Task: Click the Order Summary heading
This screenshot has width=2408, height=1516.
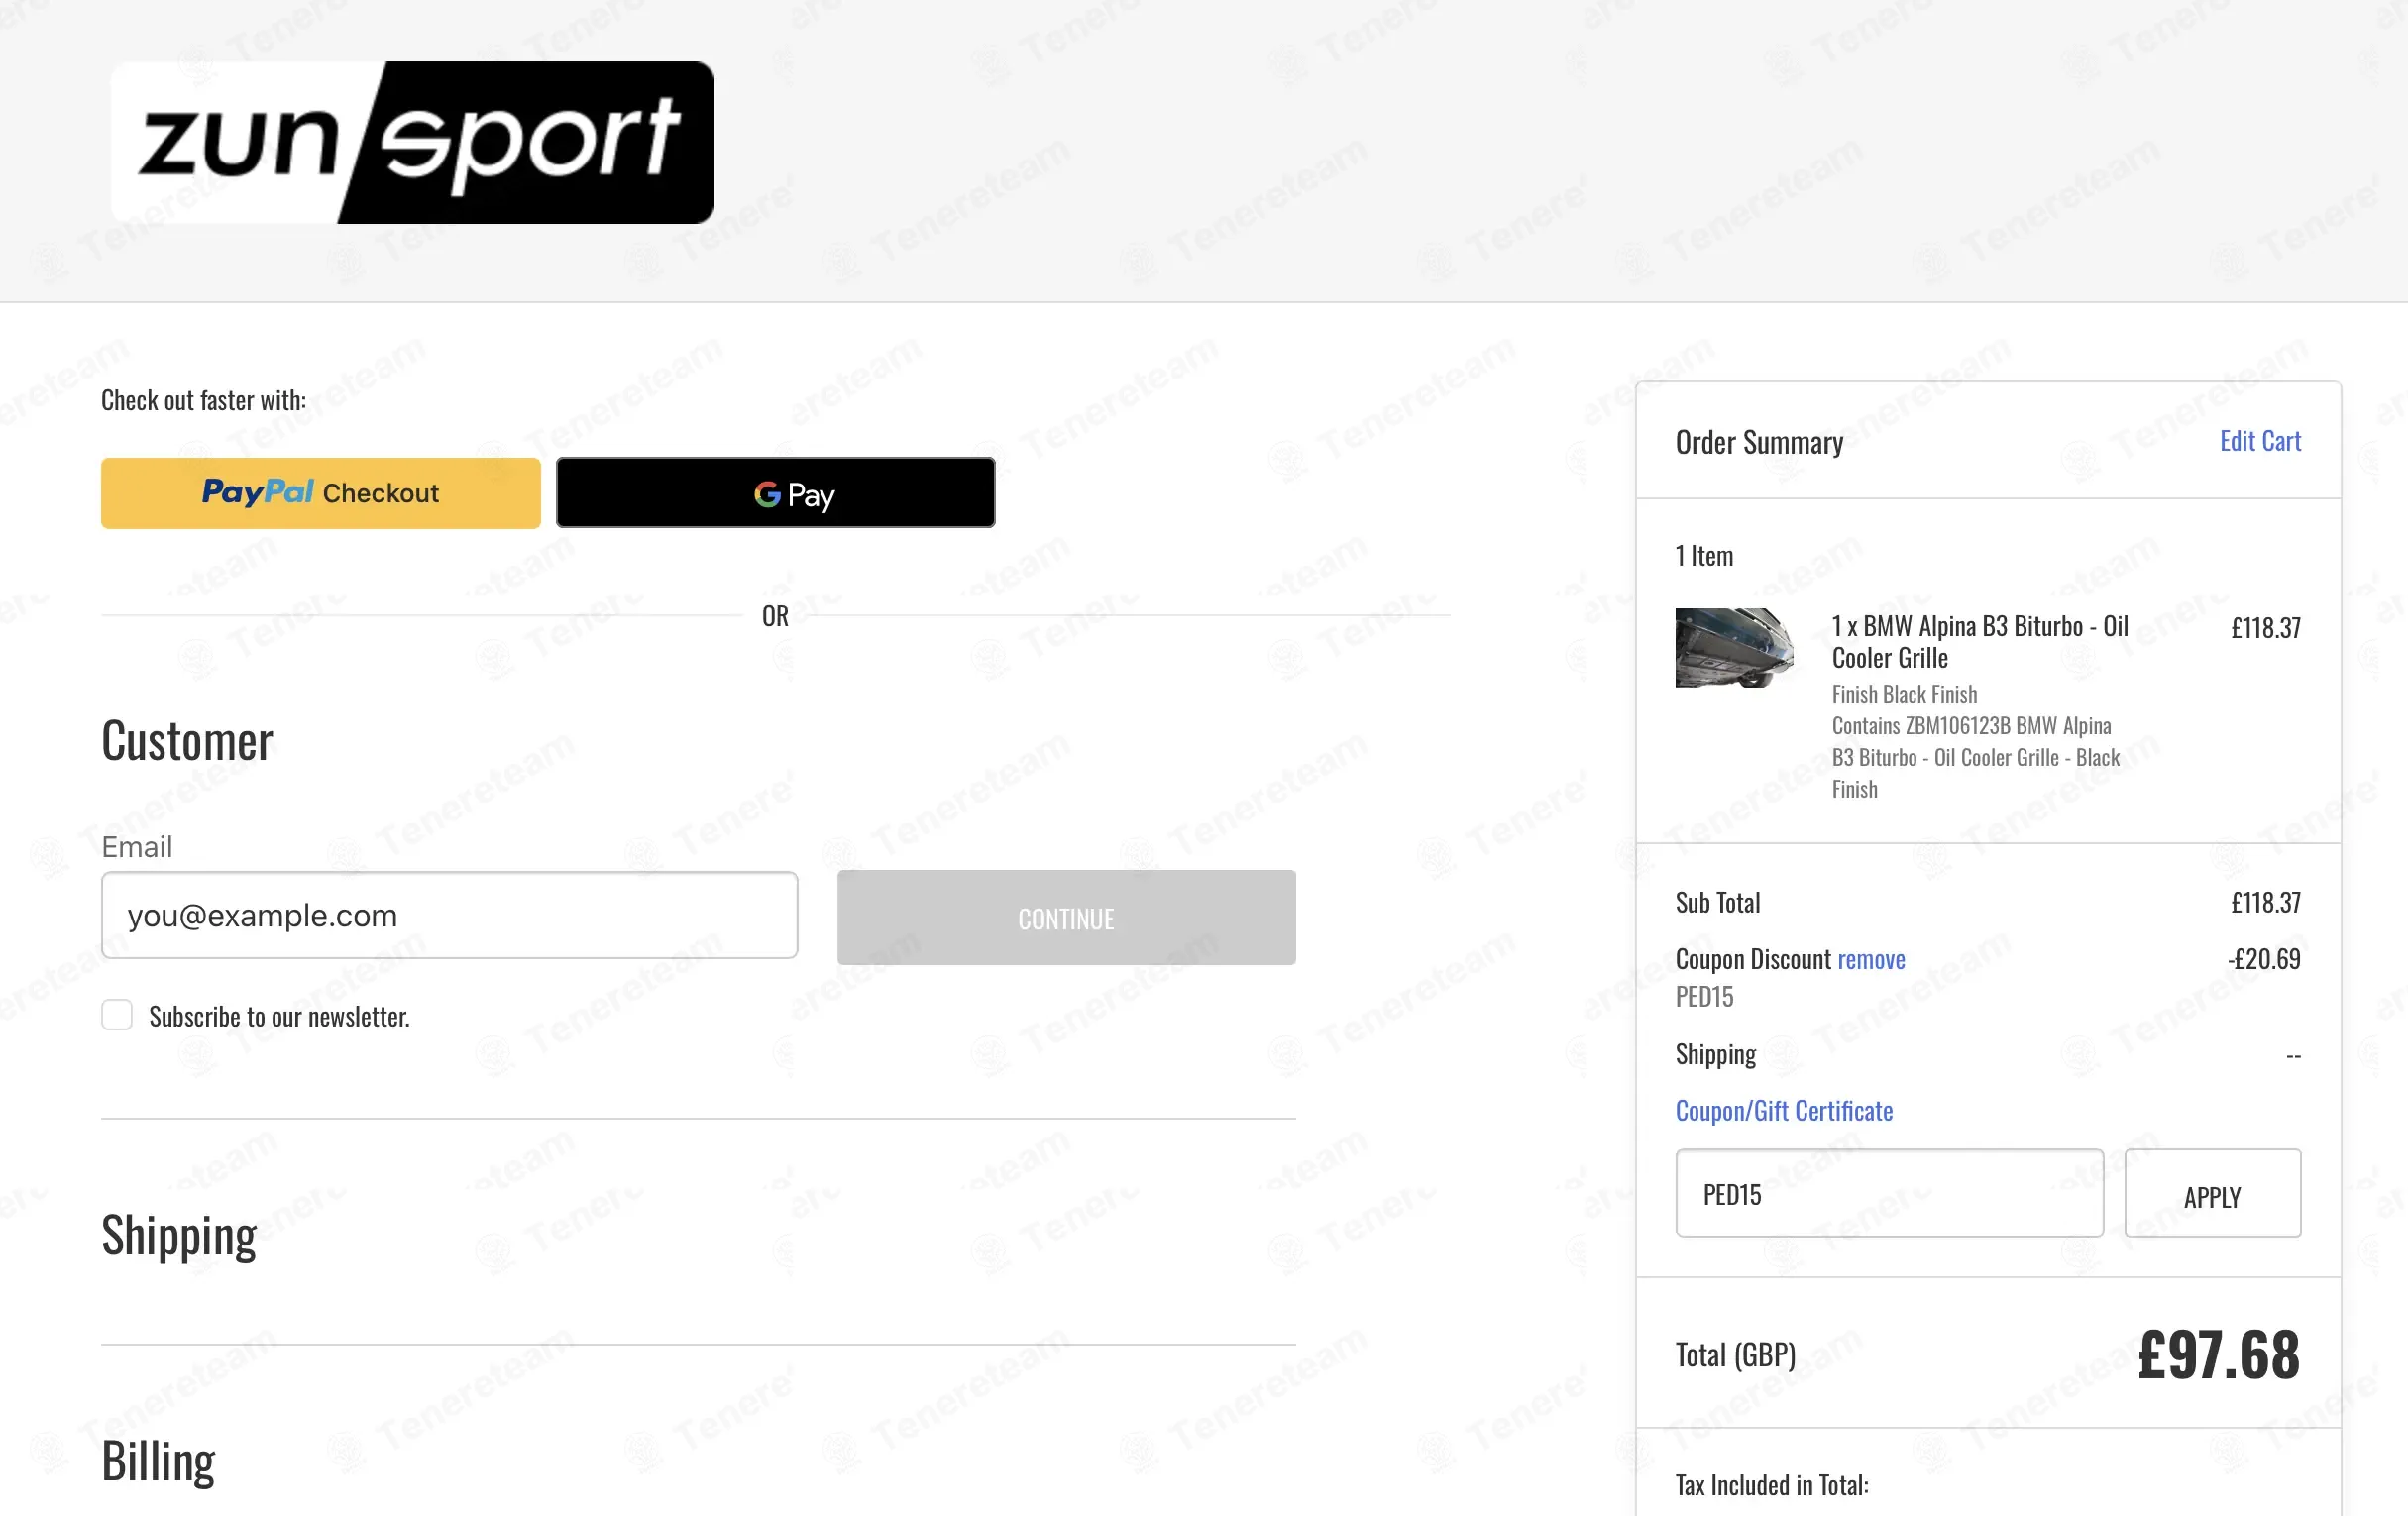Action: (x=1758, y=442)
